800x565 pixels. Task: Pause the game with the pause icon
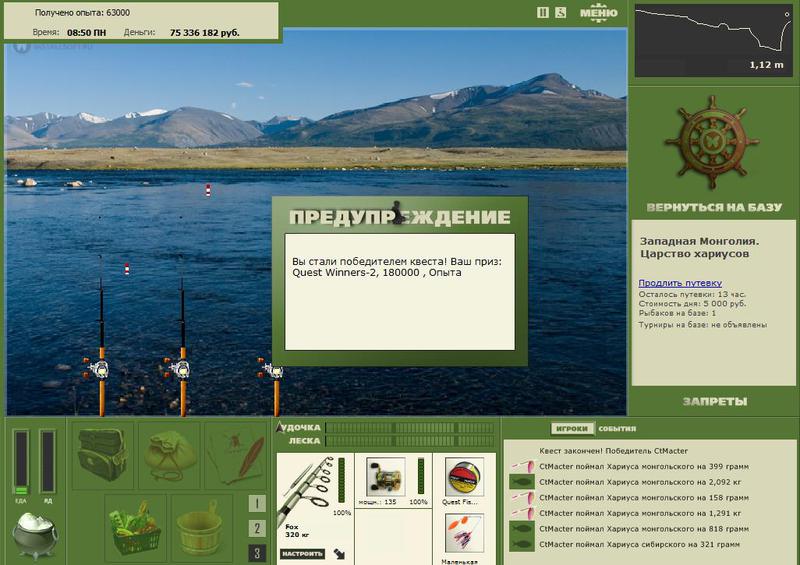click(x=543, y=12)
